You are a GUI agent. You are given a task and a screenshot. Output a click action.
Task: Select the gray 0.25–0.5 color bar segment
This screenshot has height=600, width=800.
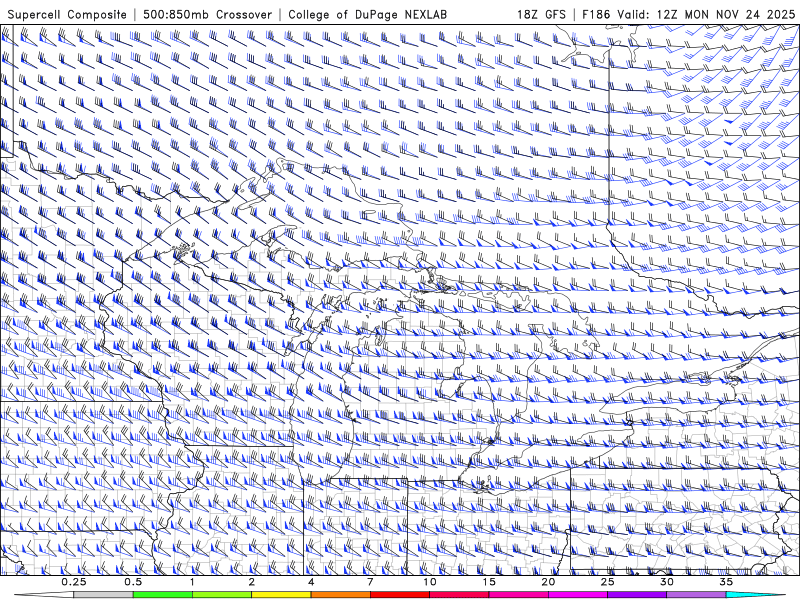(x=104, y=595)
